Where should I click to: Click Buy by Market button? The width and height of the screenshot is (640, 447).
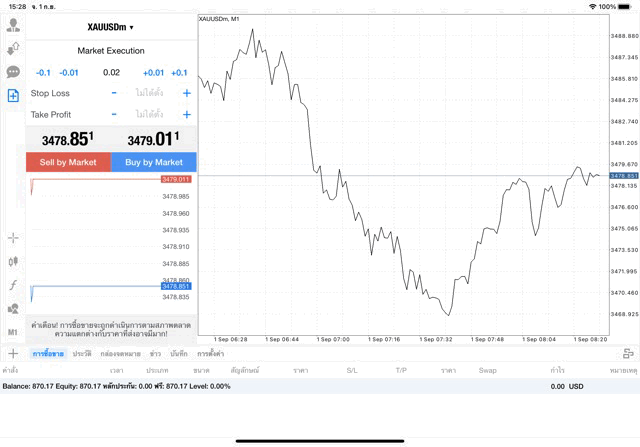154,162
